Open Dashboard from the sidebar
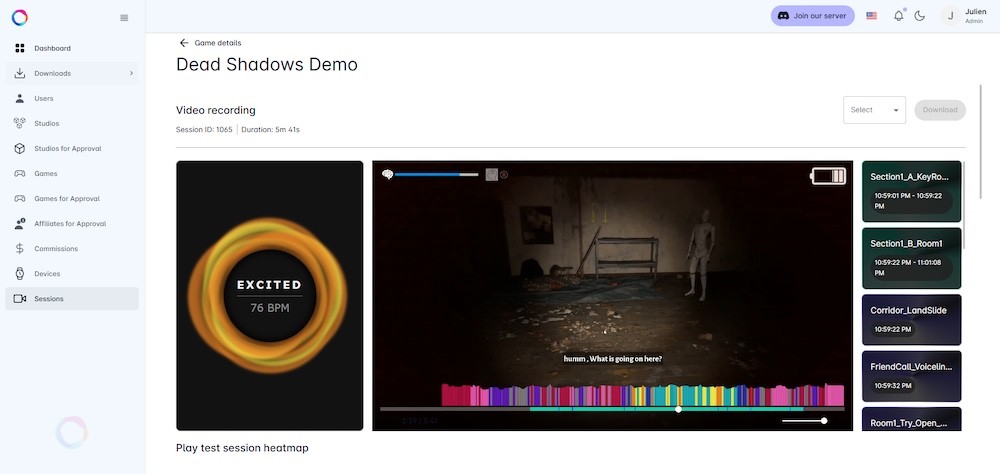1000x474 pixels. coord(72,48)
